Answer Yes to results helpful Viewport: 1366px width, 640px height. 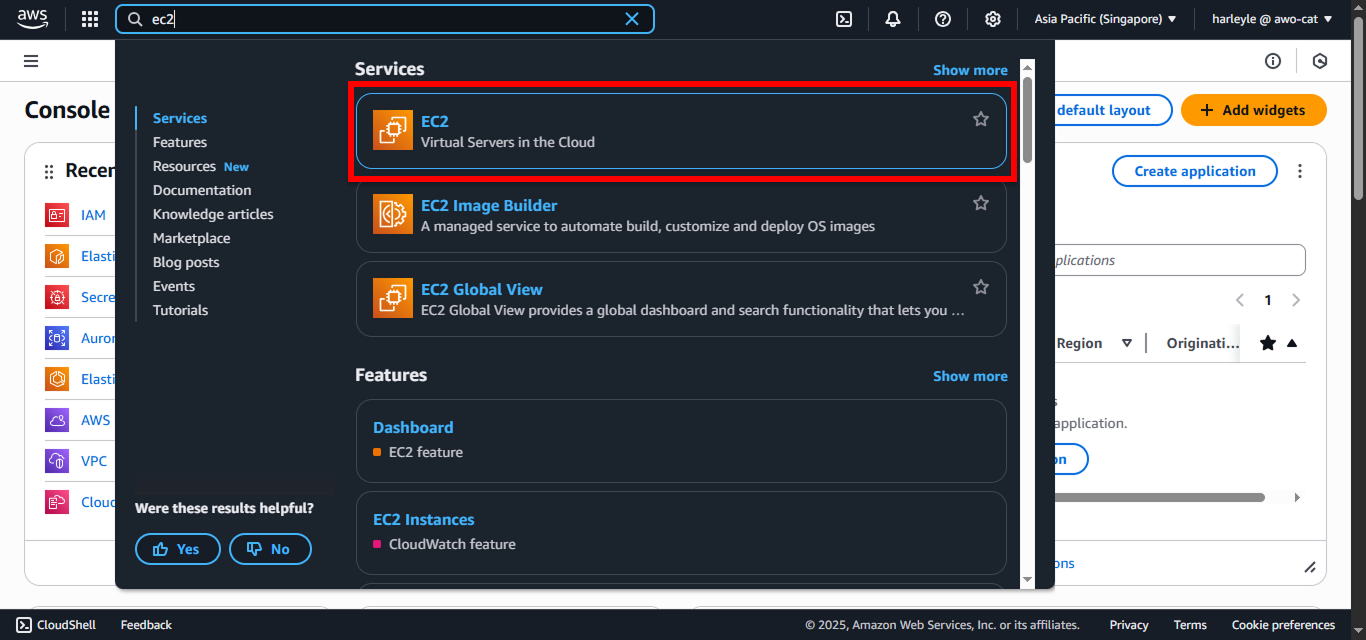[177, 549]
